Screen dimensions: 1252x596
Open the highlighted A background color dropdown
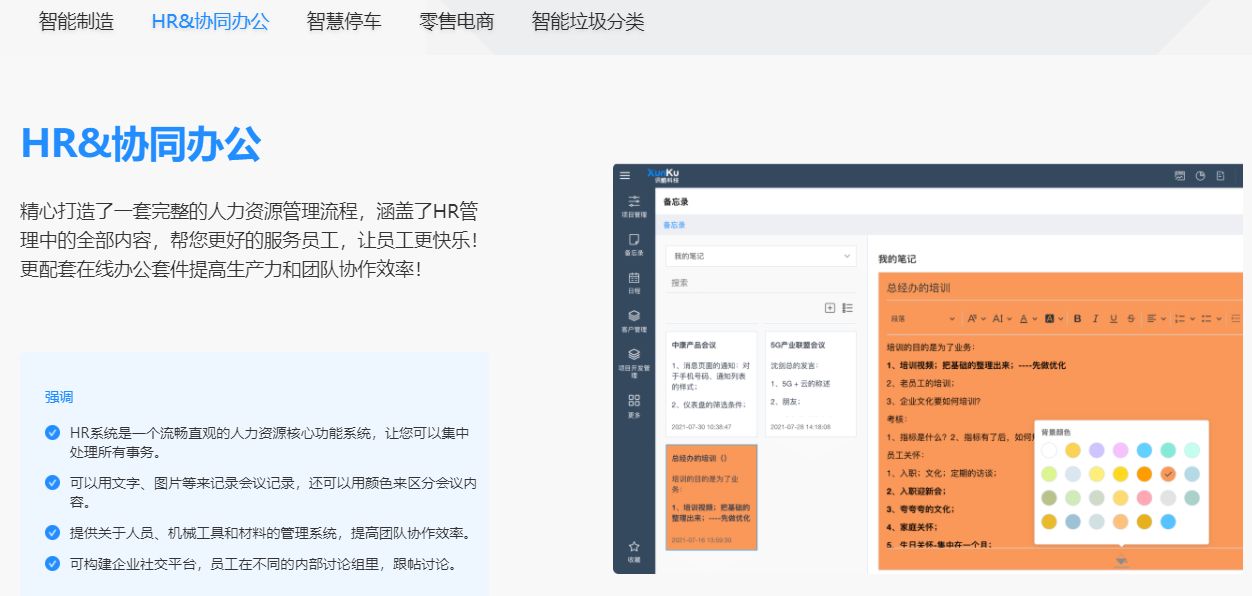(1054, 319)
